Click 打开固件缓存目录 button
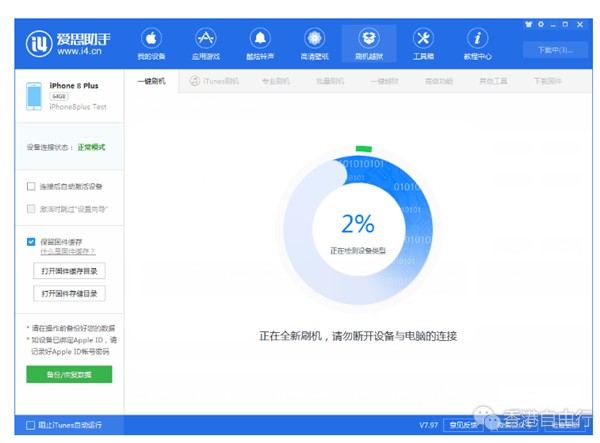This screenshot has height=443, width=600. point(69,271)
